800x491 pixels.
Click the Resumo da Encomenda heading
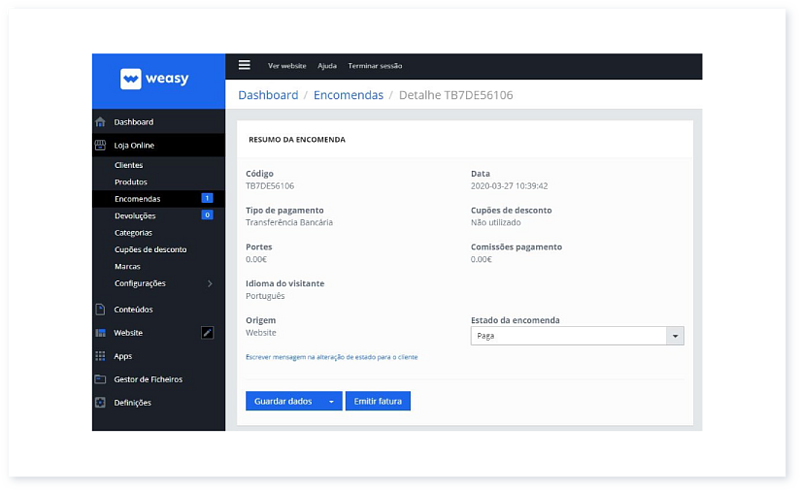[x=297, y=139]
